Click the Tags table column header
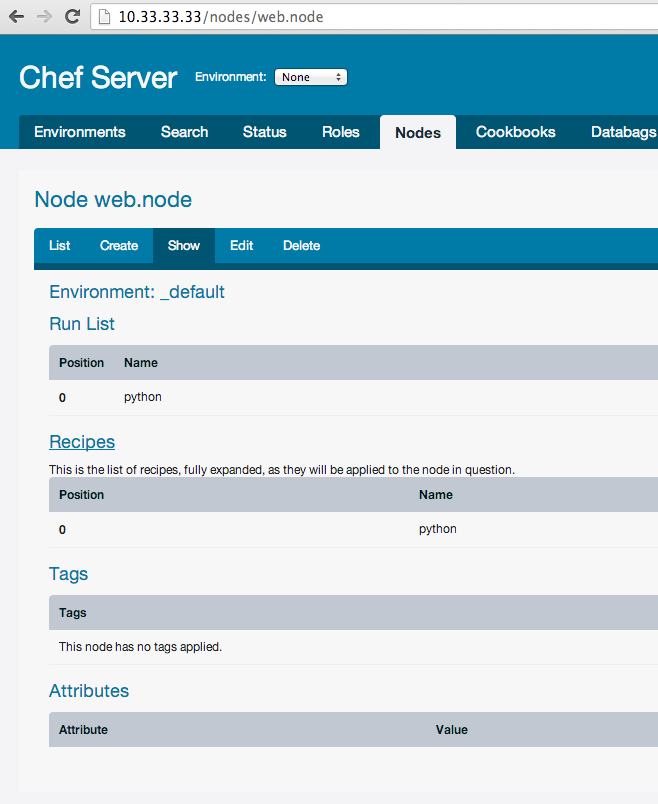 click(x=72, y=613)
